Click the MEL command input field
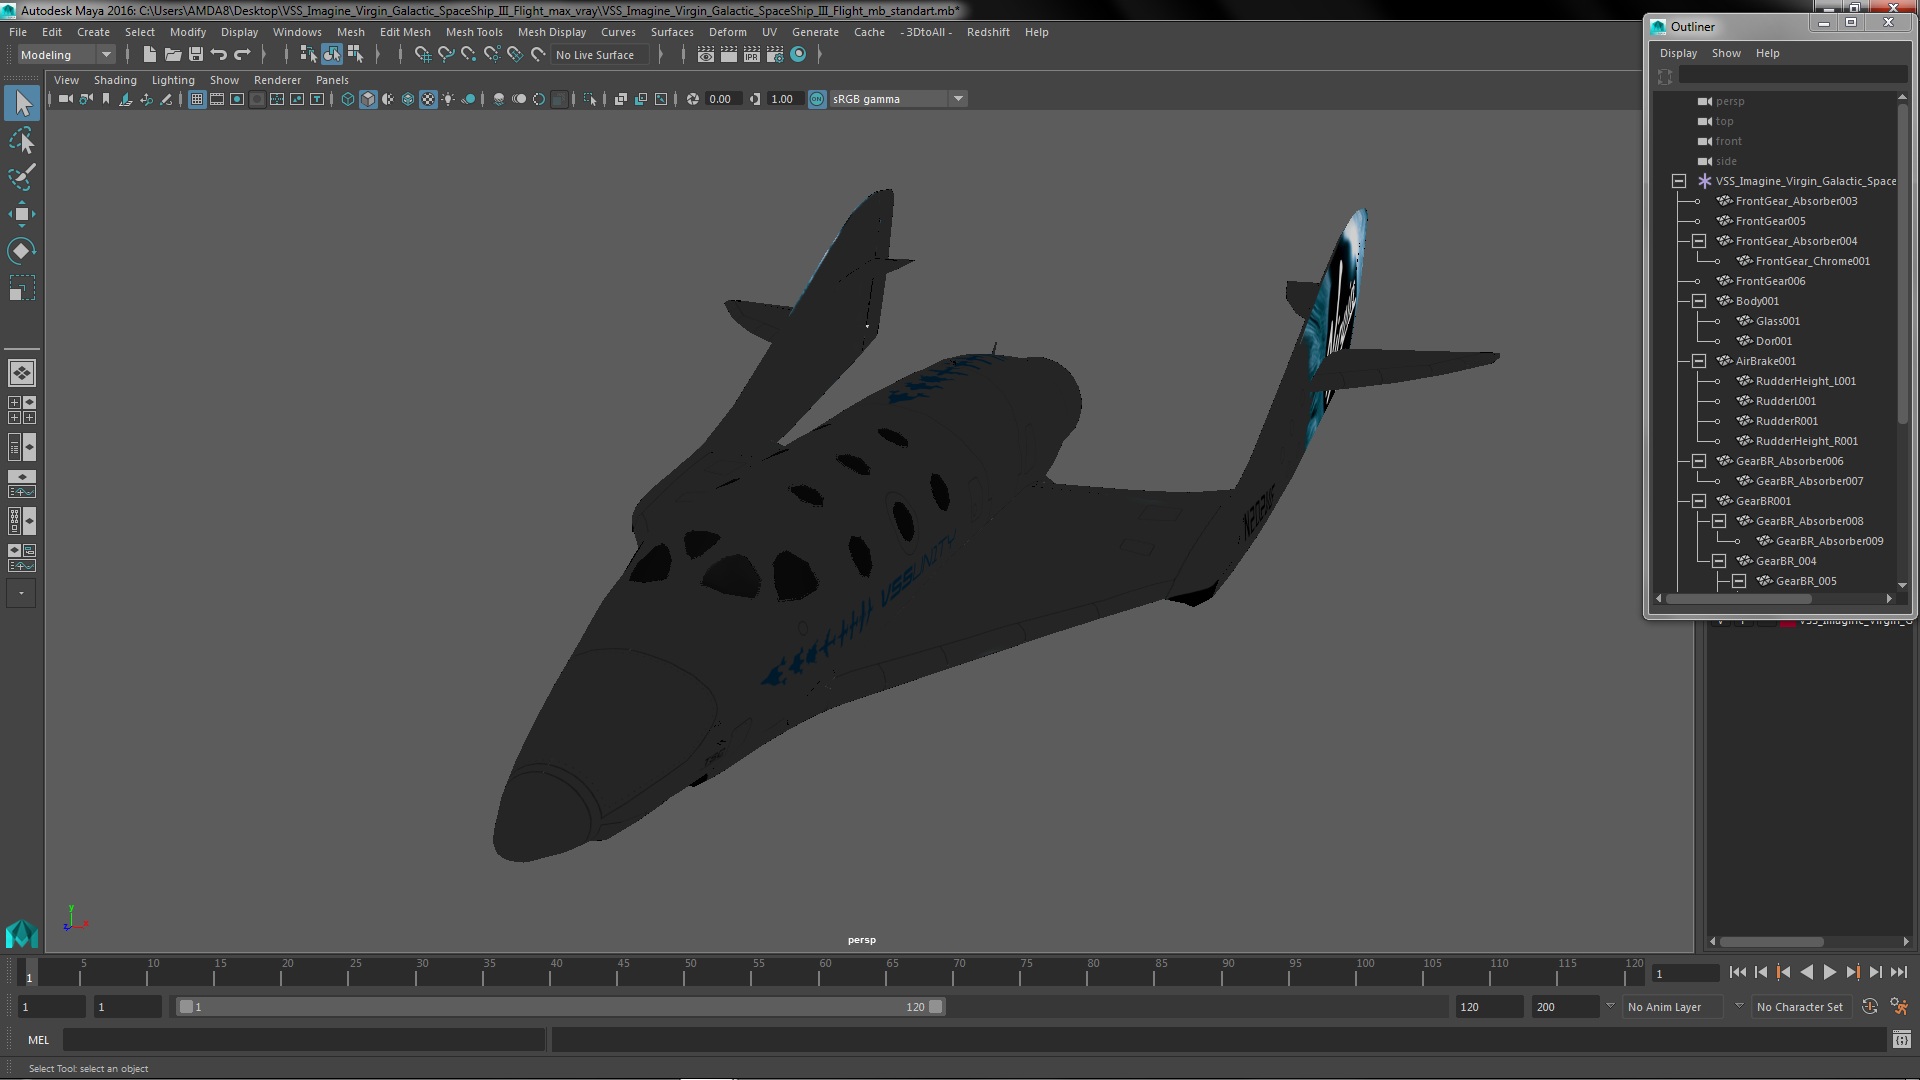Image resolution: width=1920 pixels, height=1080 pixels. pyautogui.click(x=304, y=1040)
